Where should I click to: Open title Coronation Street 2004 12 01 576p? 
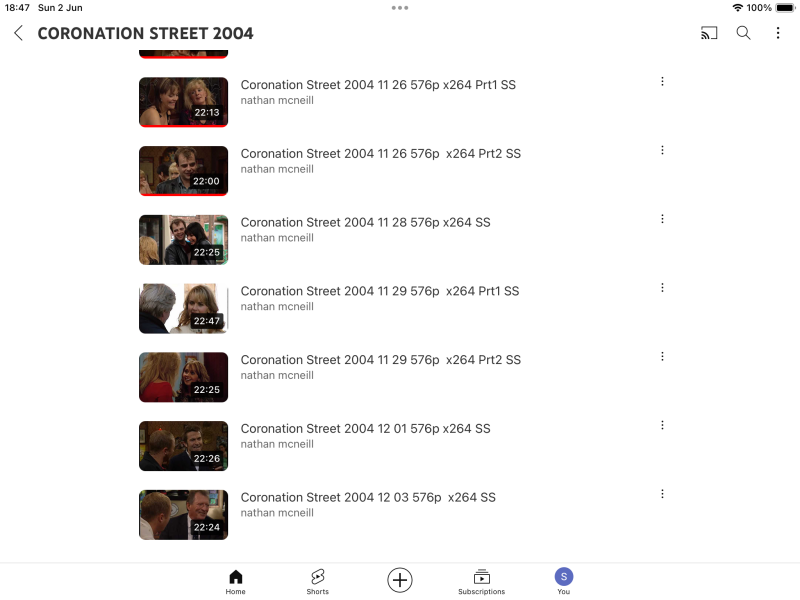pos(365,429)
